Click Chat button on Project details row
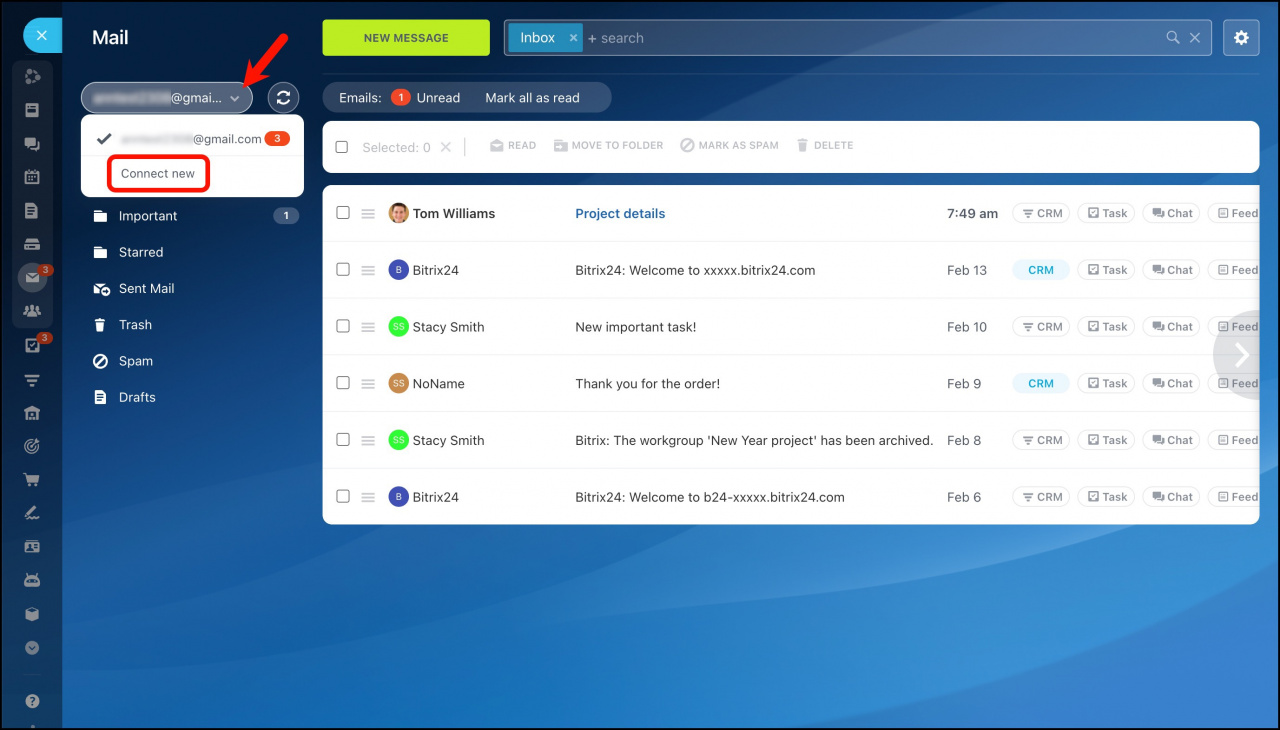 (1171, 213)
